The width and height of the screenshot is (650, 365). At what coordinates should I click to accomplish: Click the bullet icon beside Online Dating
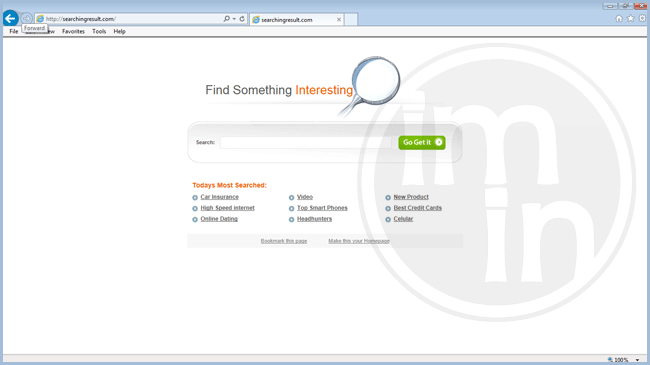point(195,219)
